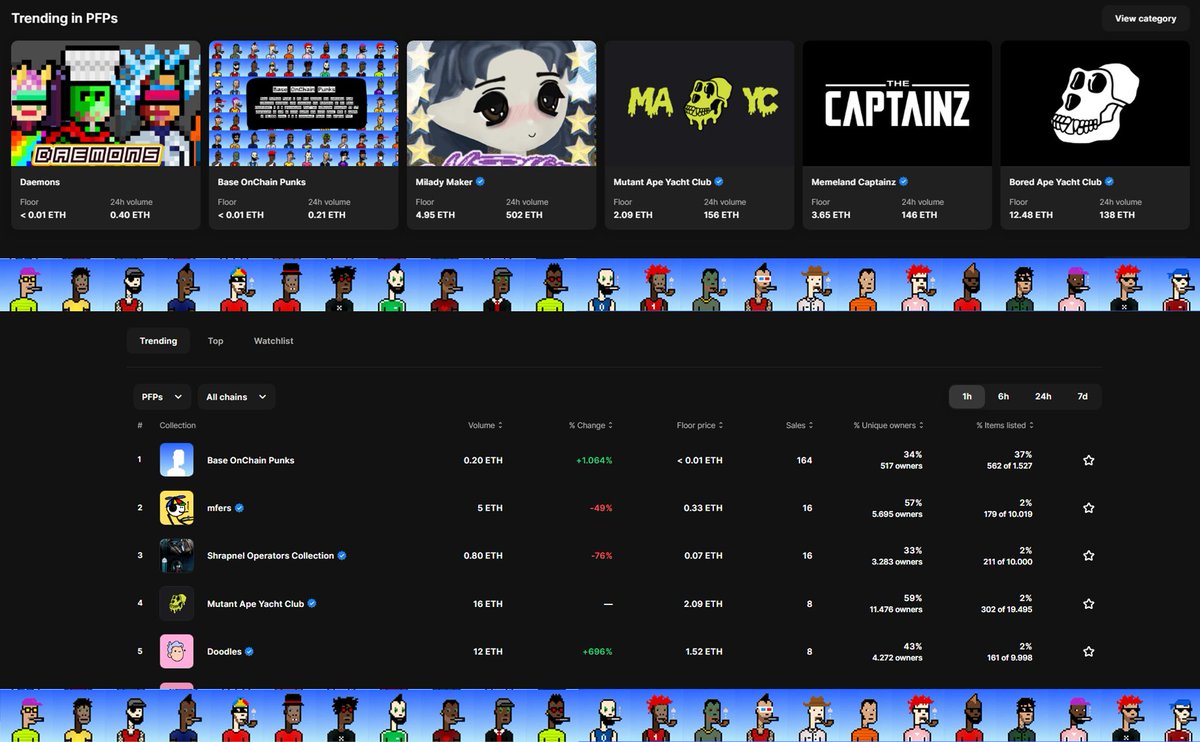Click Memeland Captainz card title

pos(854,182)
